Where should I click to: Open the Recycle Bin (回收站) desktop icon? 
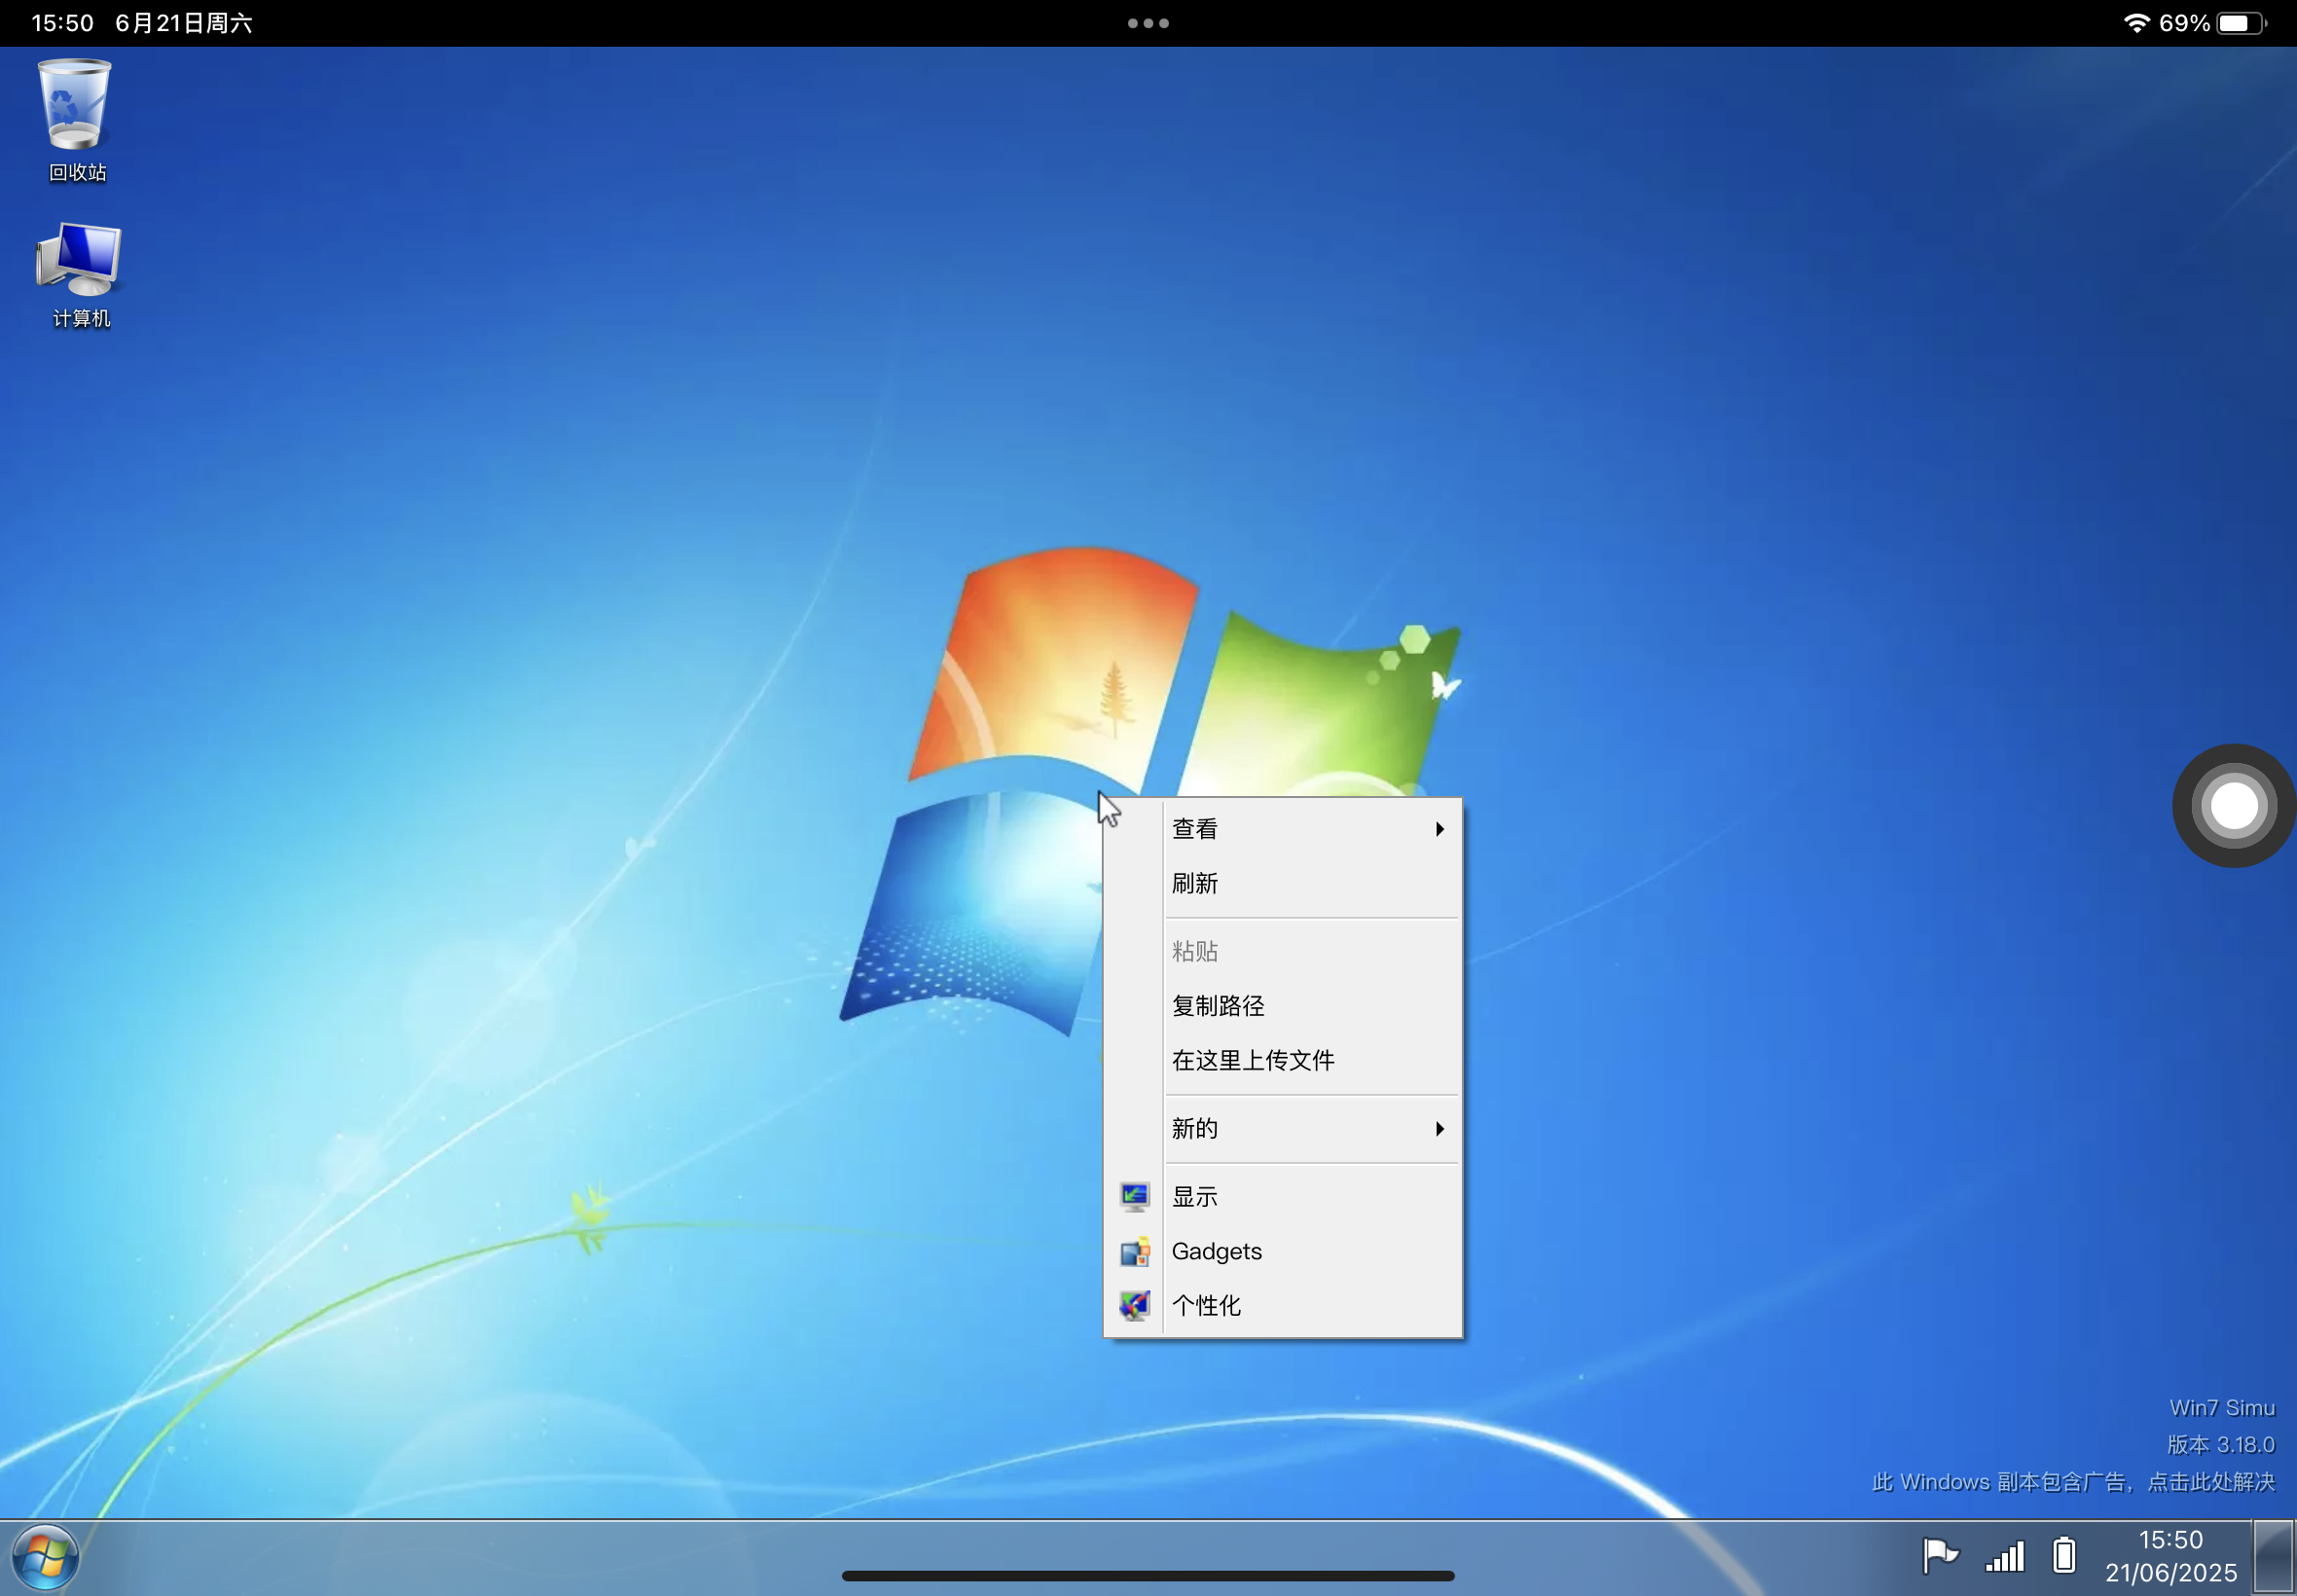[76, 120]
